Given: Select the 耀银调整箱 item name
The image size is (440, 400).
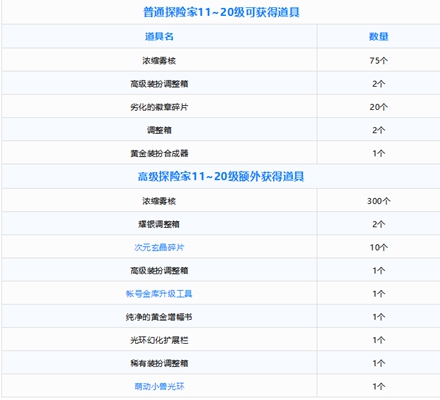Looking at the screenshot, I should coord(159,224).
